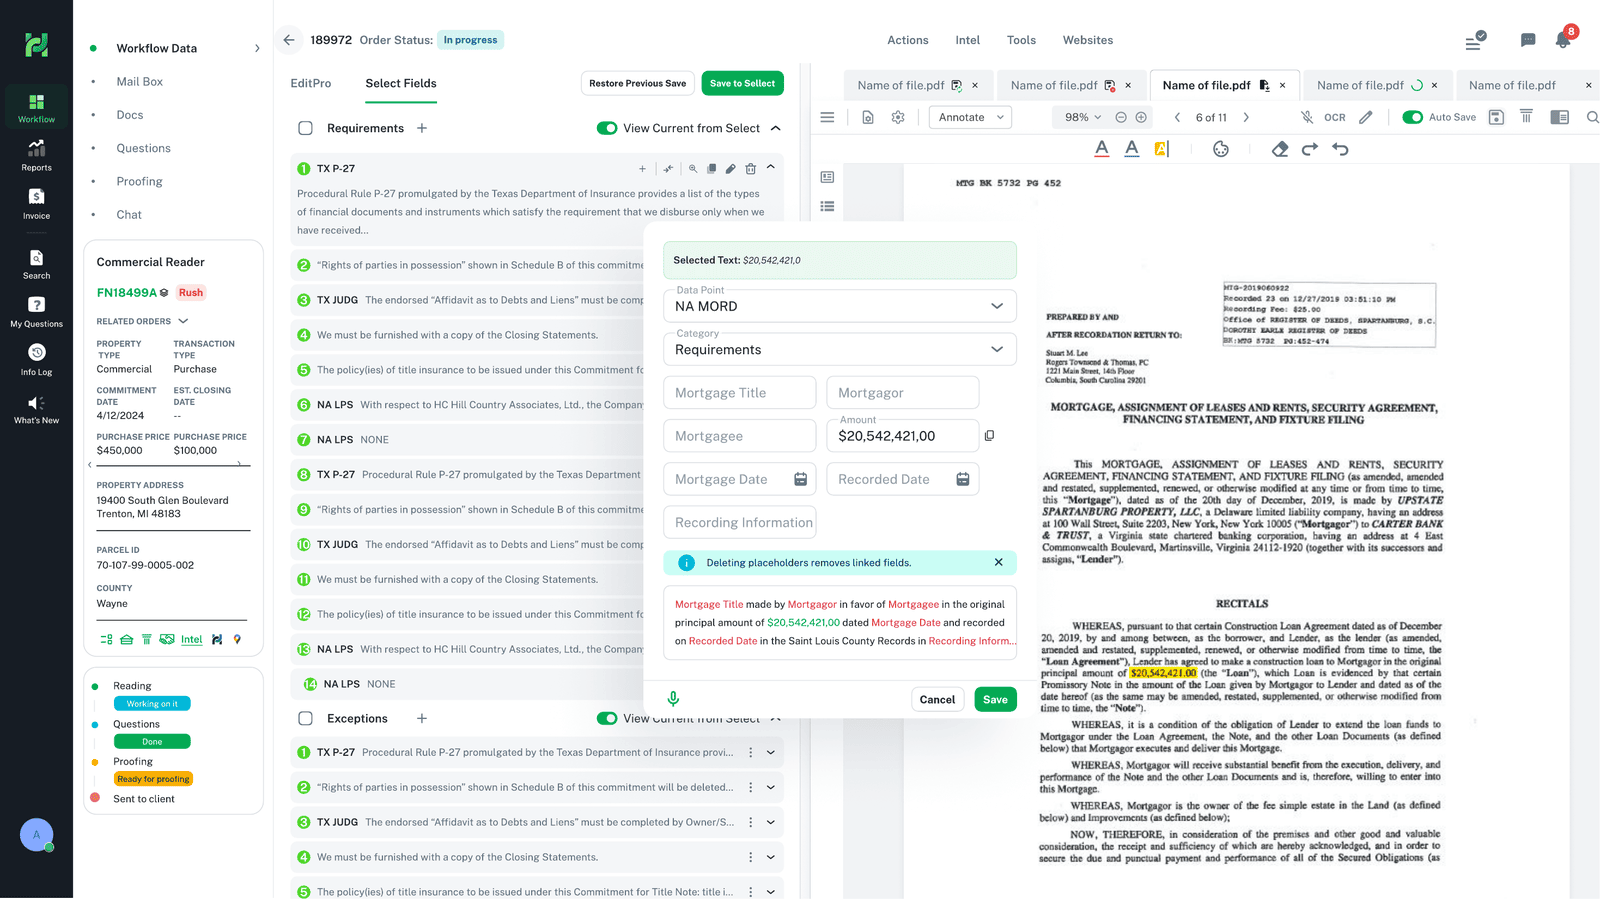Open the notification bell with badge 8
This screenshot has height=899, width=1600.
1563,40
